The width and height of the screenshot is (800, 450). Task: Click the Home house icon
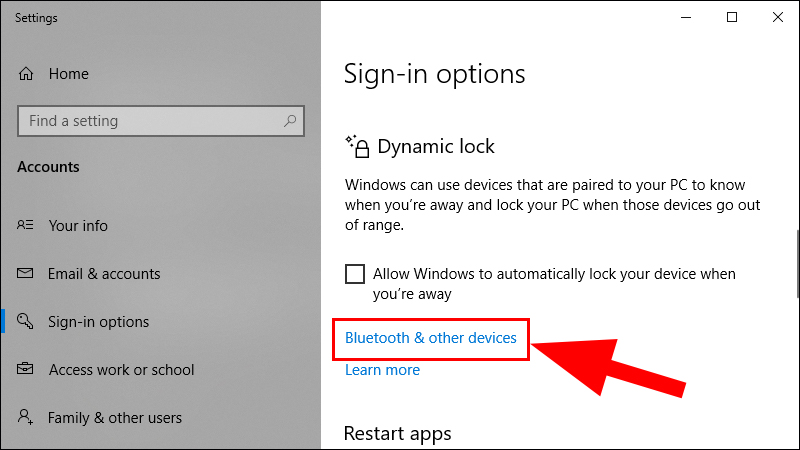coord(26,74)
